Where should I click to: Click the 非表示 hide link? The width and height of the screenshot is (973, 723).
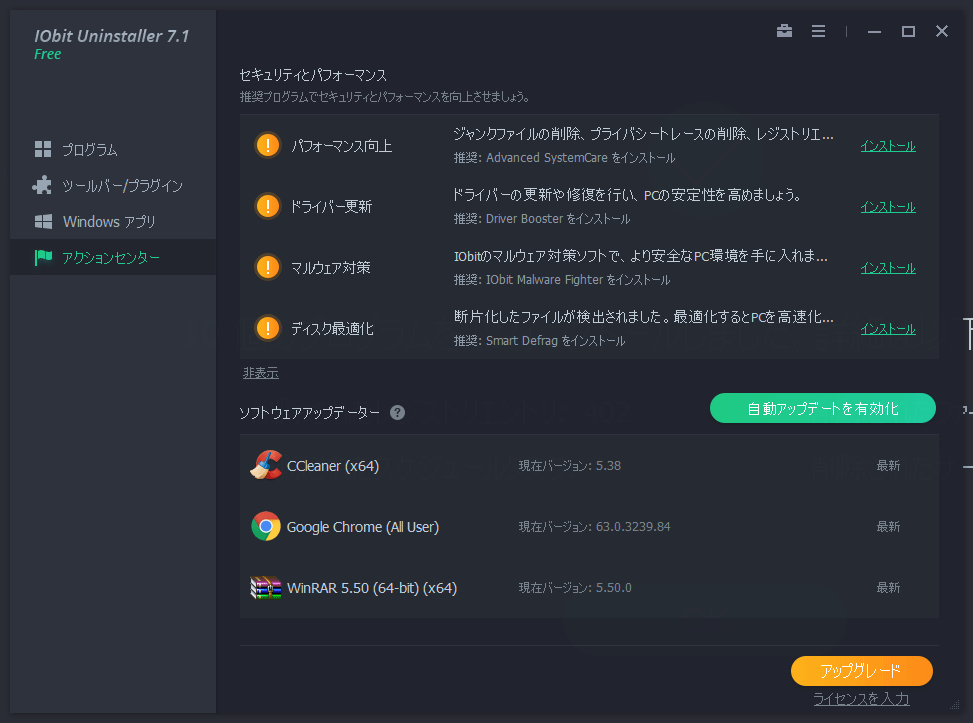261,373
